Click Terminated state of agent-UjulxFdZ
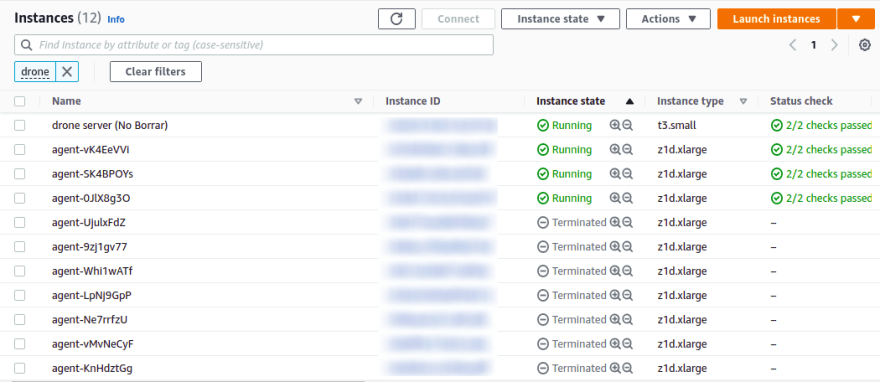Screen dimensions: 880x382 (572, 223)
